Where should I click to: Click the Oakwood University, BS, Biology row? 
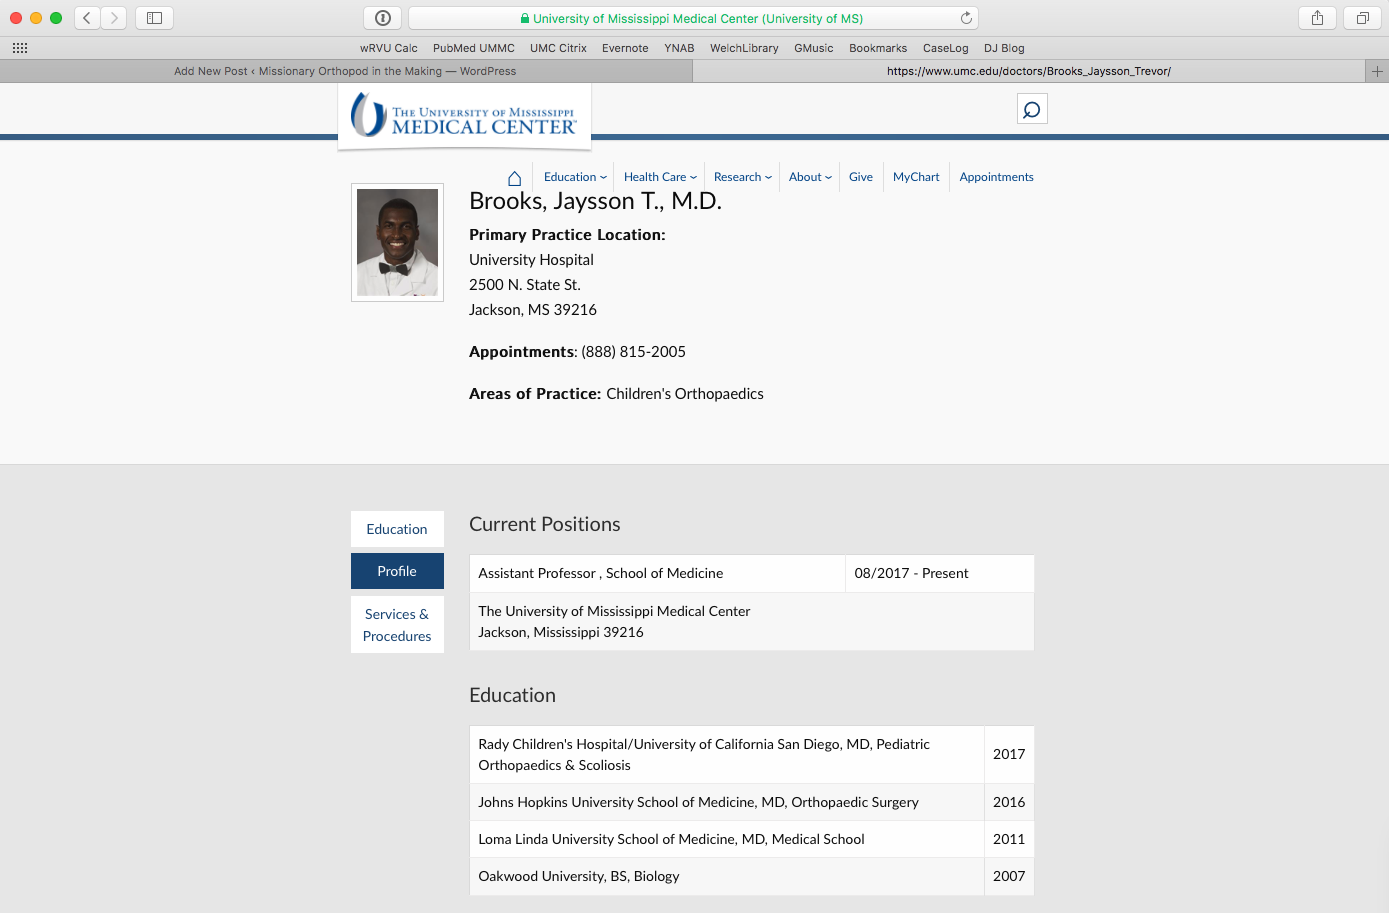point(752,876)
